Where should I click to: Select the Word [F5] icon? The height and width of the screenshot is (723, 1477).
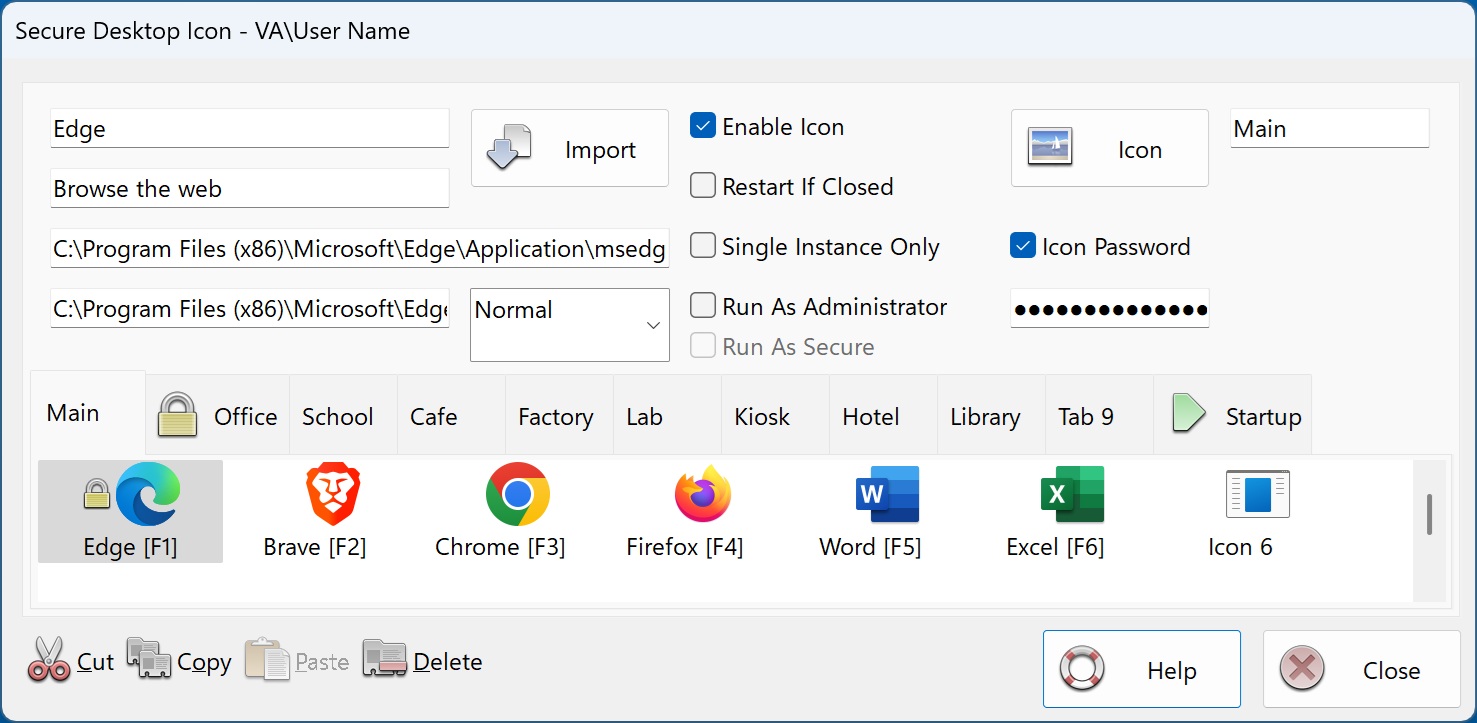pos(870,510)
